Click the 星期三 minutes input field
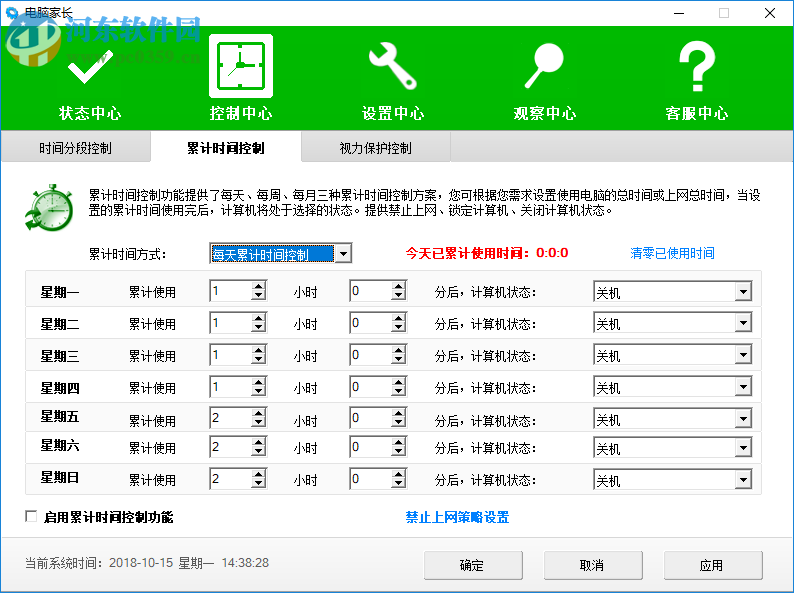794x593 pixels. [x=371, y=355]
